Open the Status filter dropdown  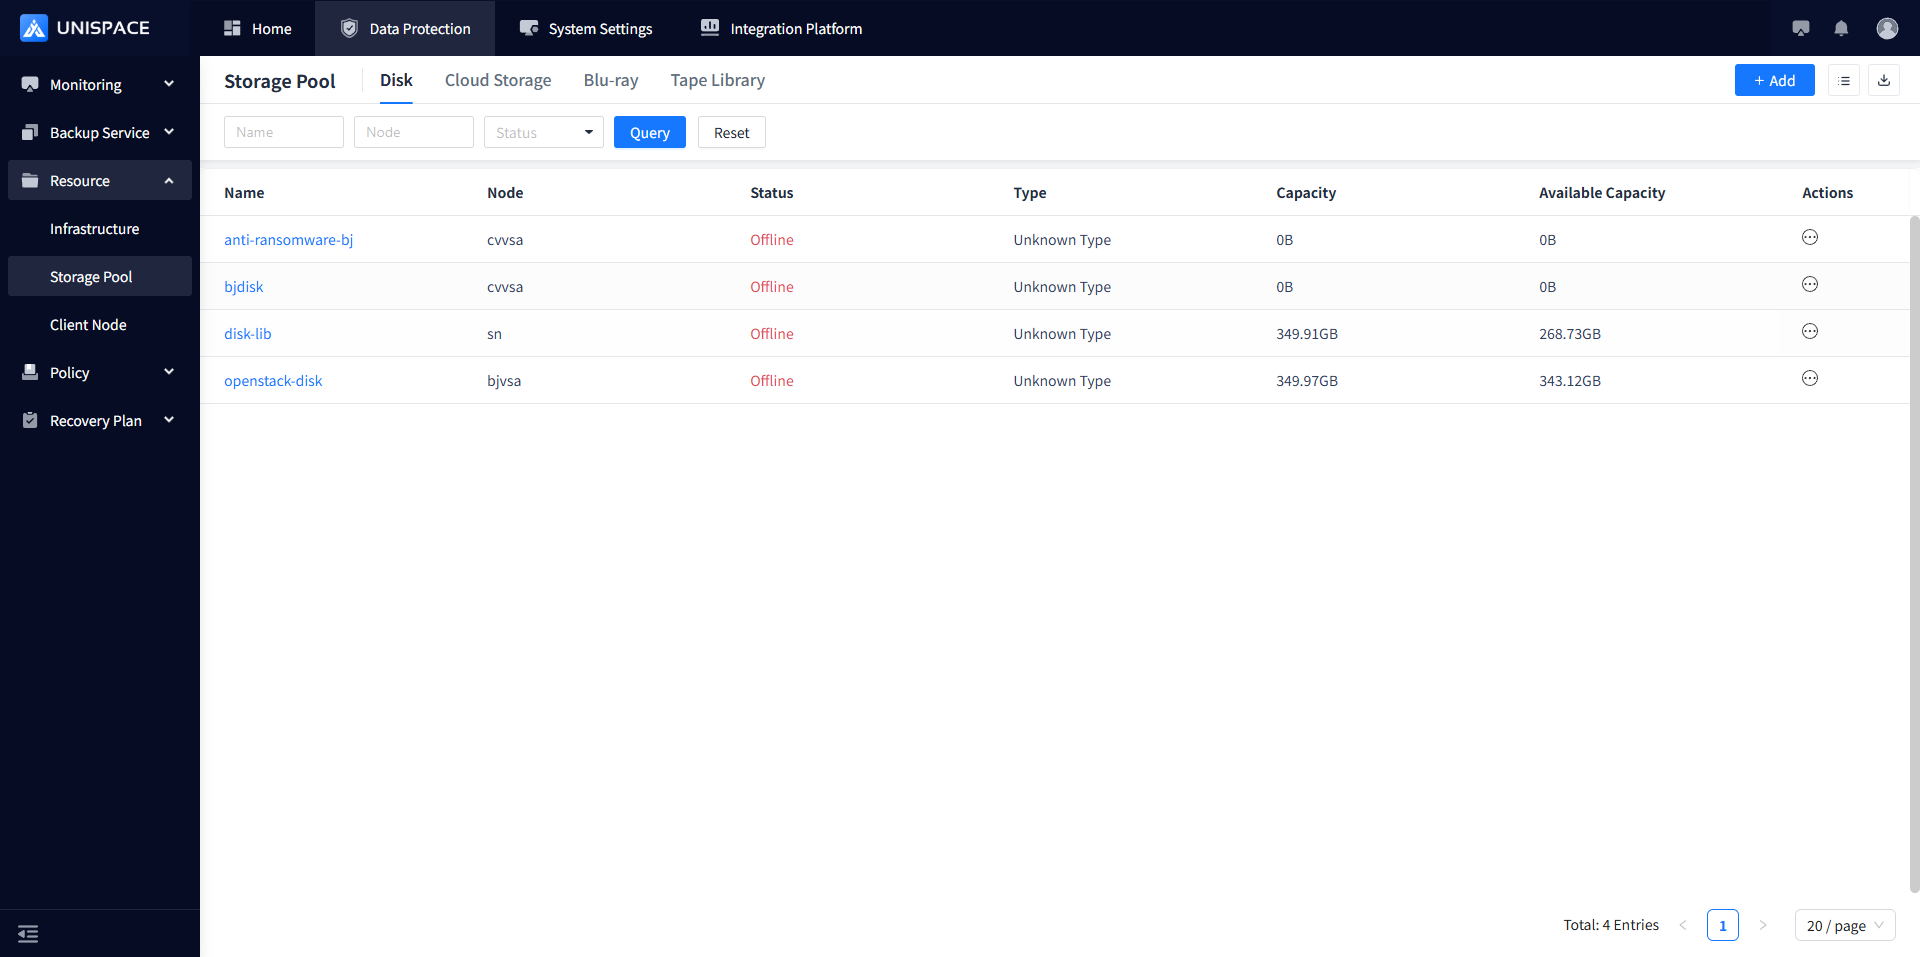point(543,132)
